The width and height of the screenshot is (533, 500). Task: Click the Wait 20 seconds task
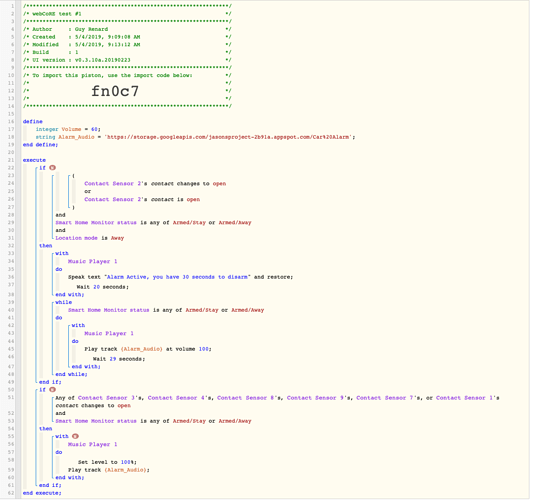[x=103, y=287]
